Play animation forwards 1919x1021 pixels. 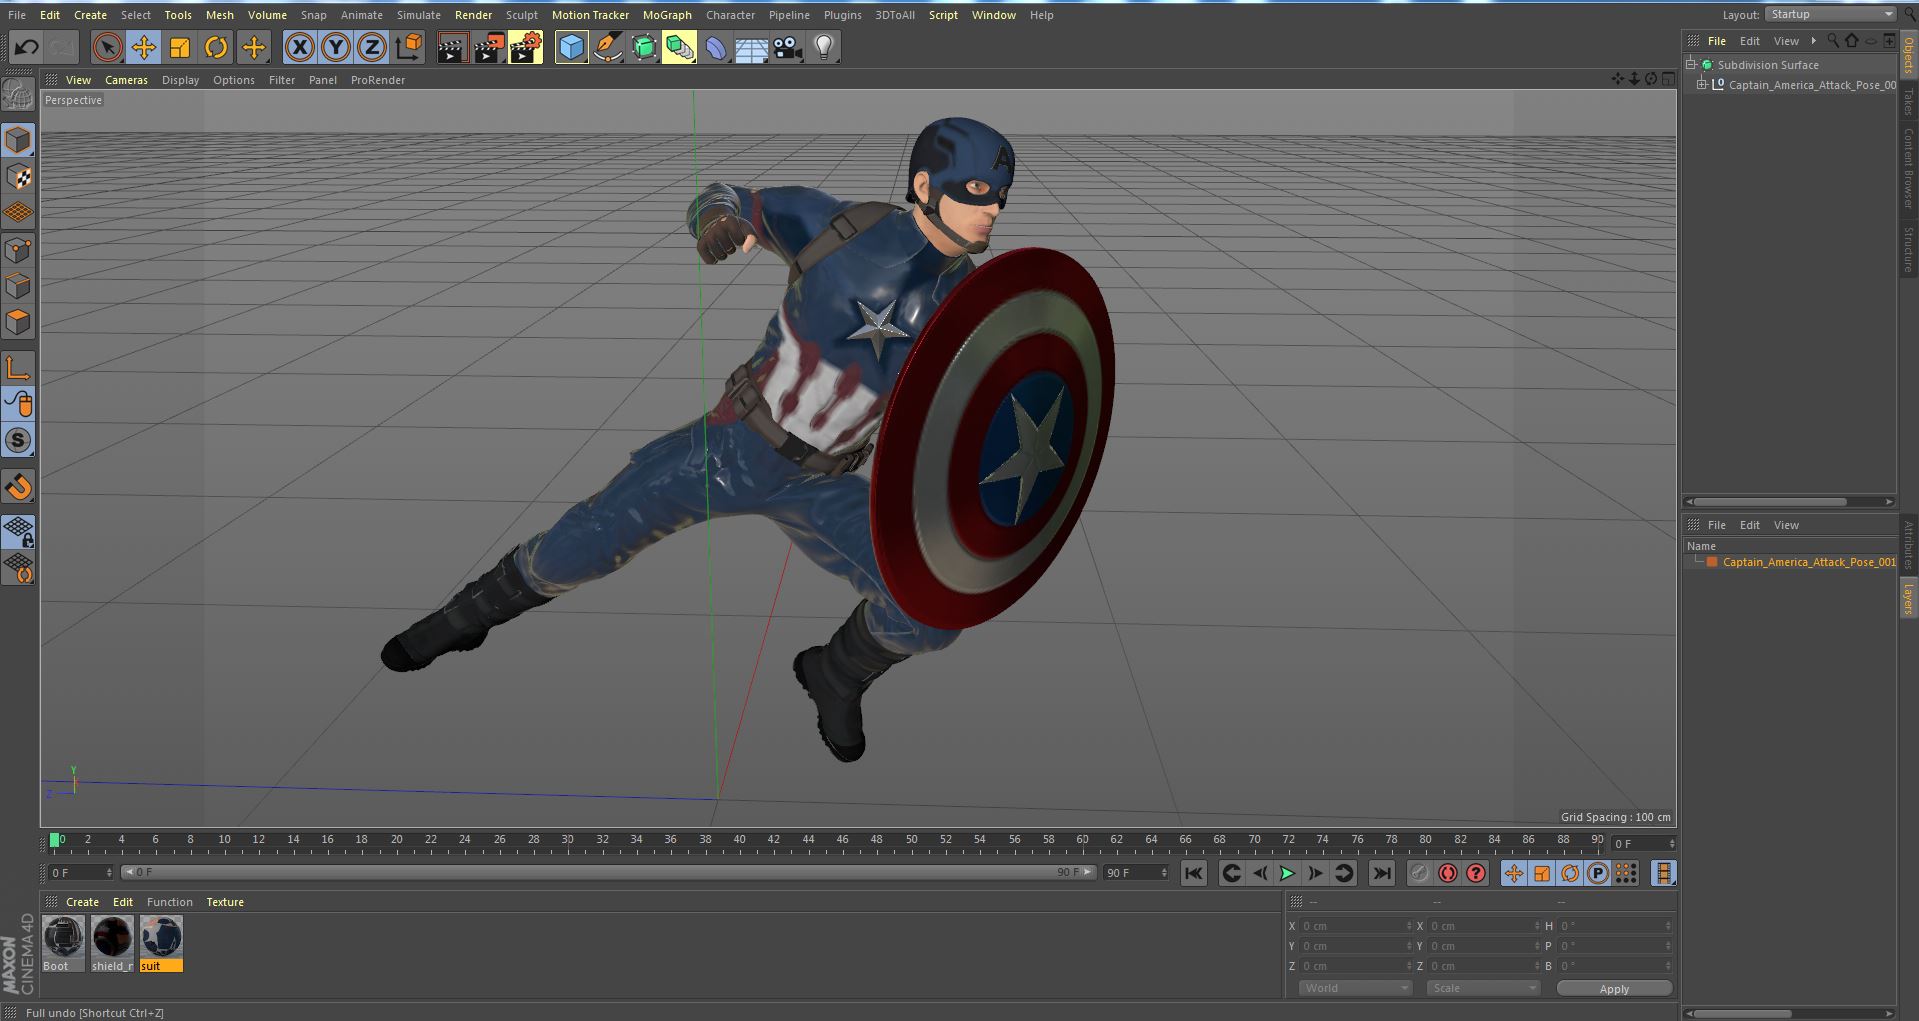click(1287, 873)
